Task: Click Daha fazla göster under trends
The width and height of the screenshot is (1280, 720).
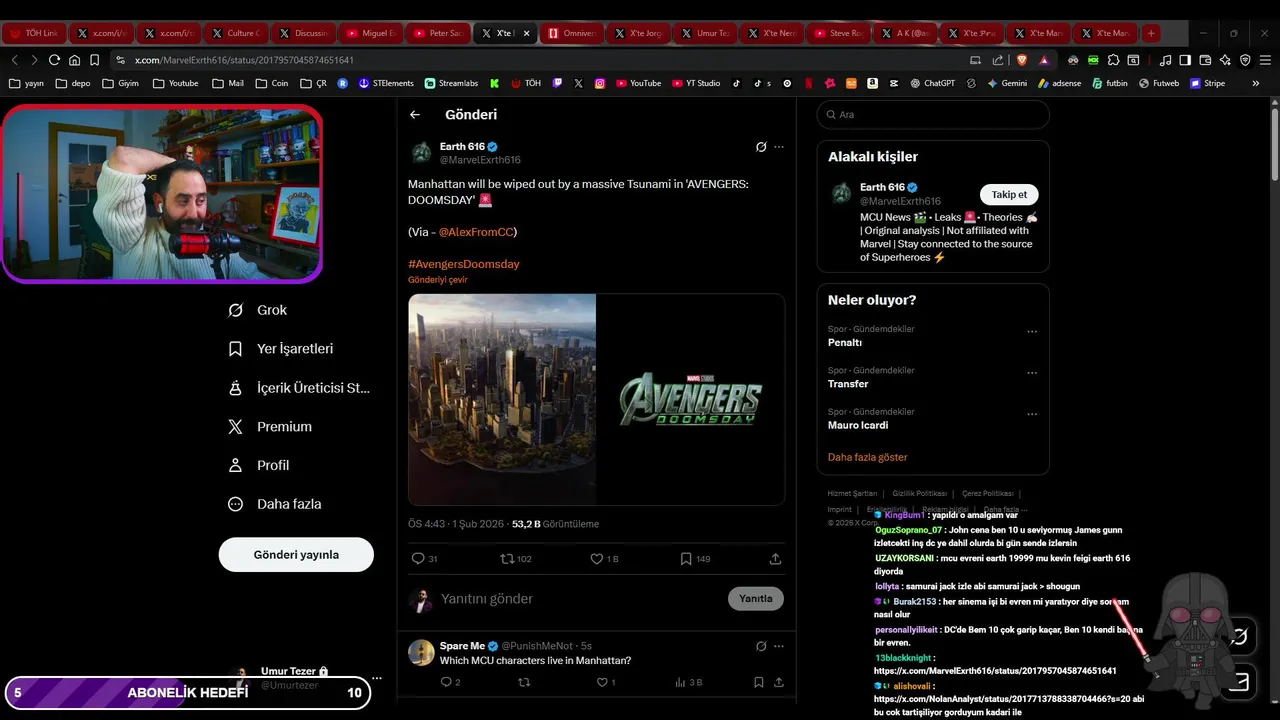Action: 868,457
